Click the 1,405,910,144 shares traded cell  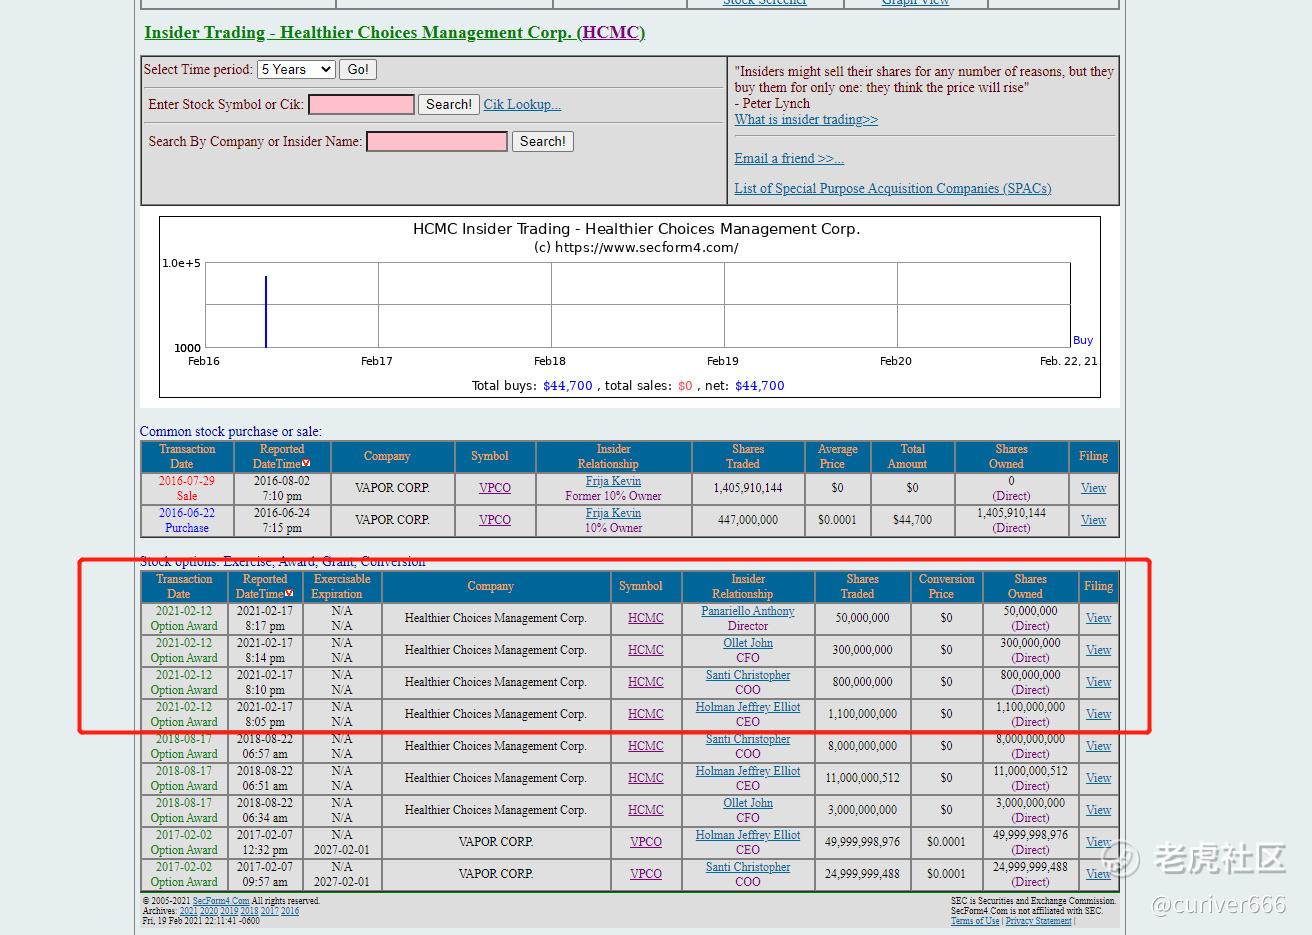pyautogui.click(x=748, y=488)
